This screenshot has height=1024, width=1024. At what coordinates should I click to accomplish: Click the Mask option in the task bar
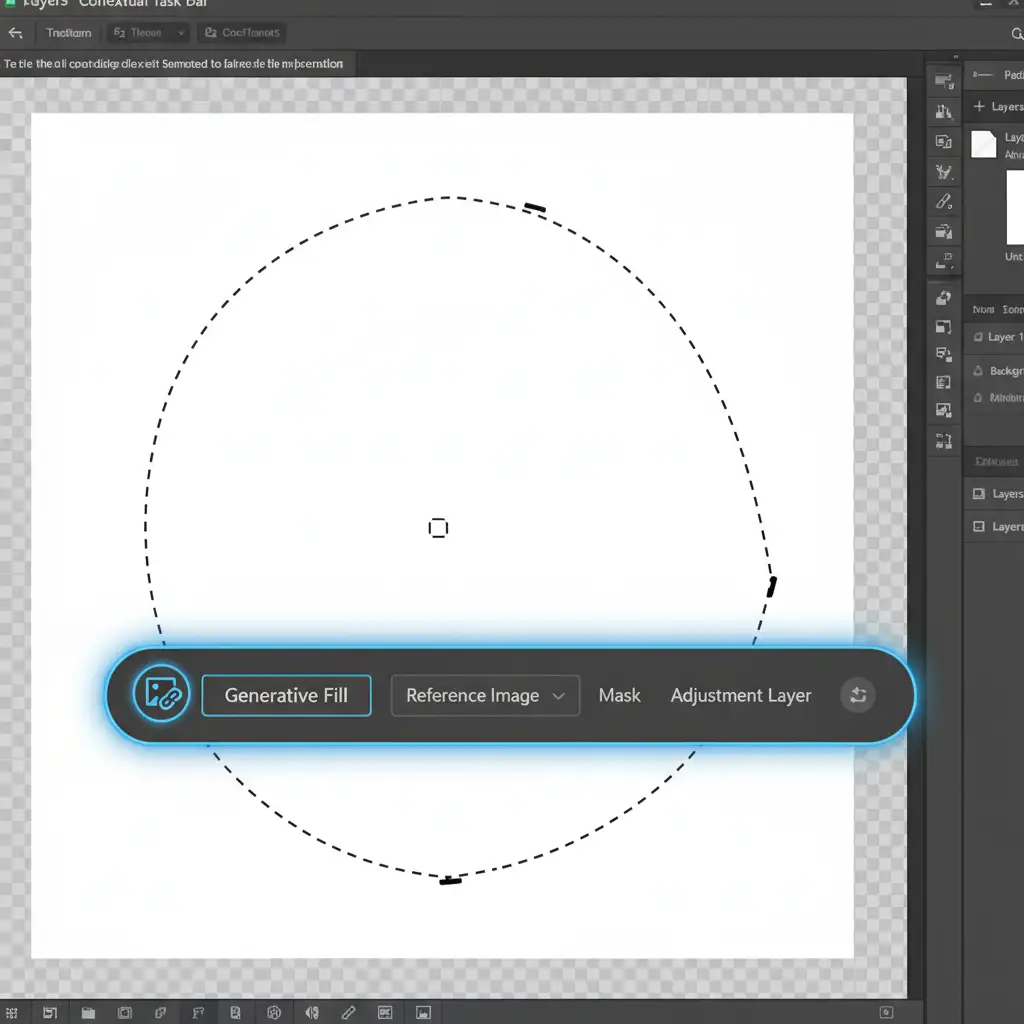(619, 696)
